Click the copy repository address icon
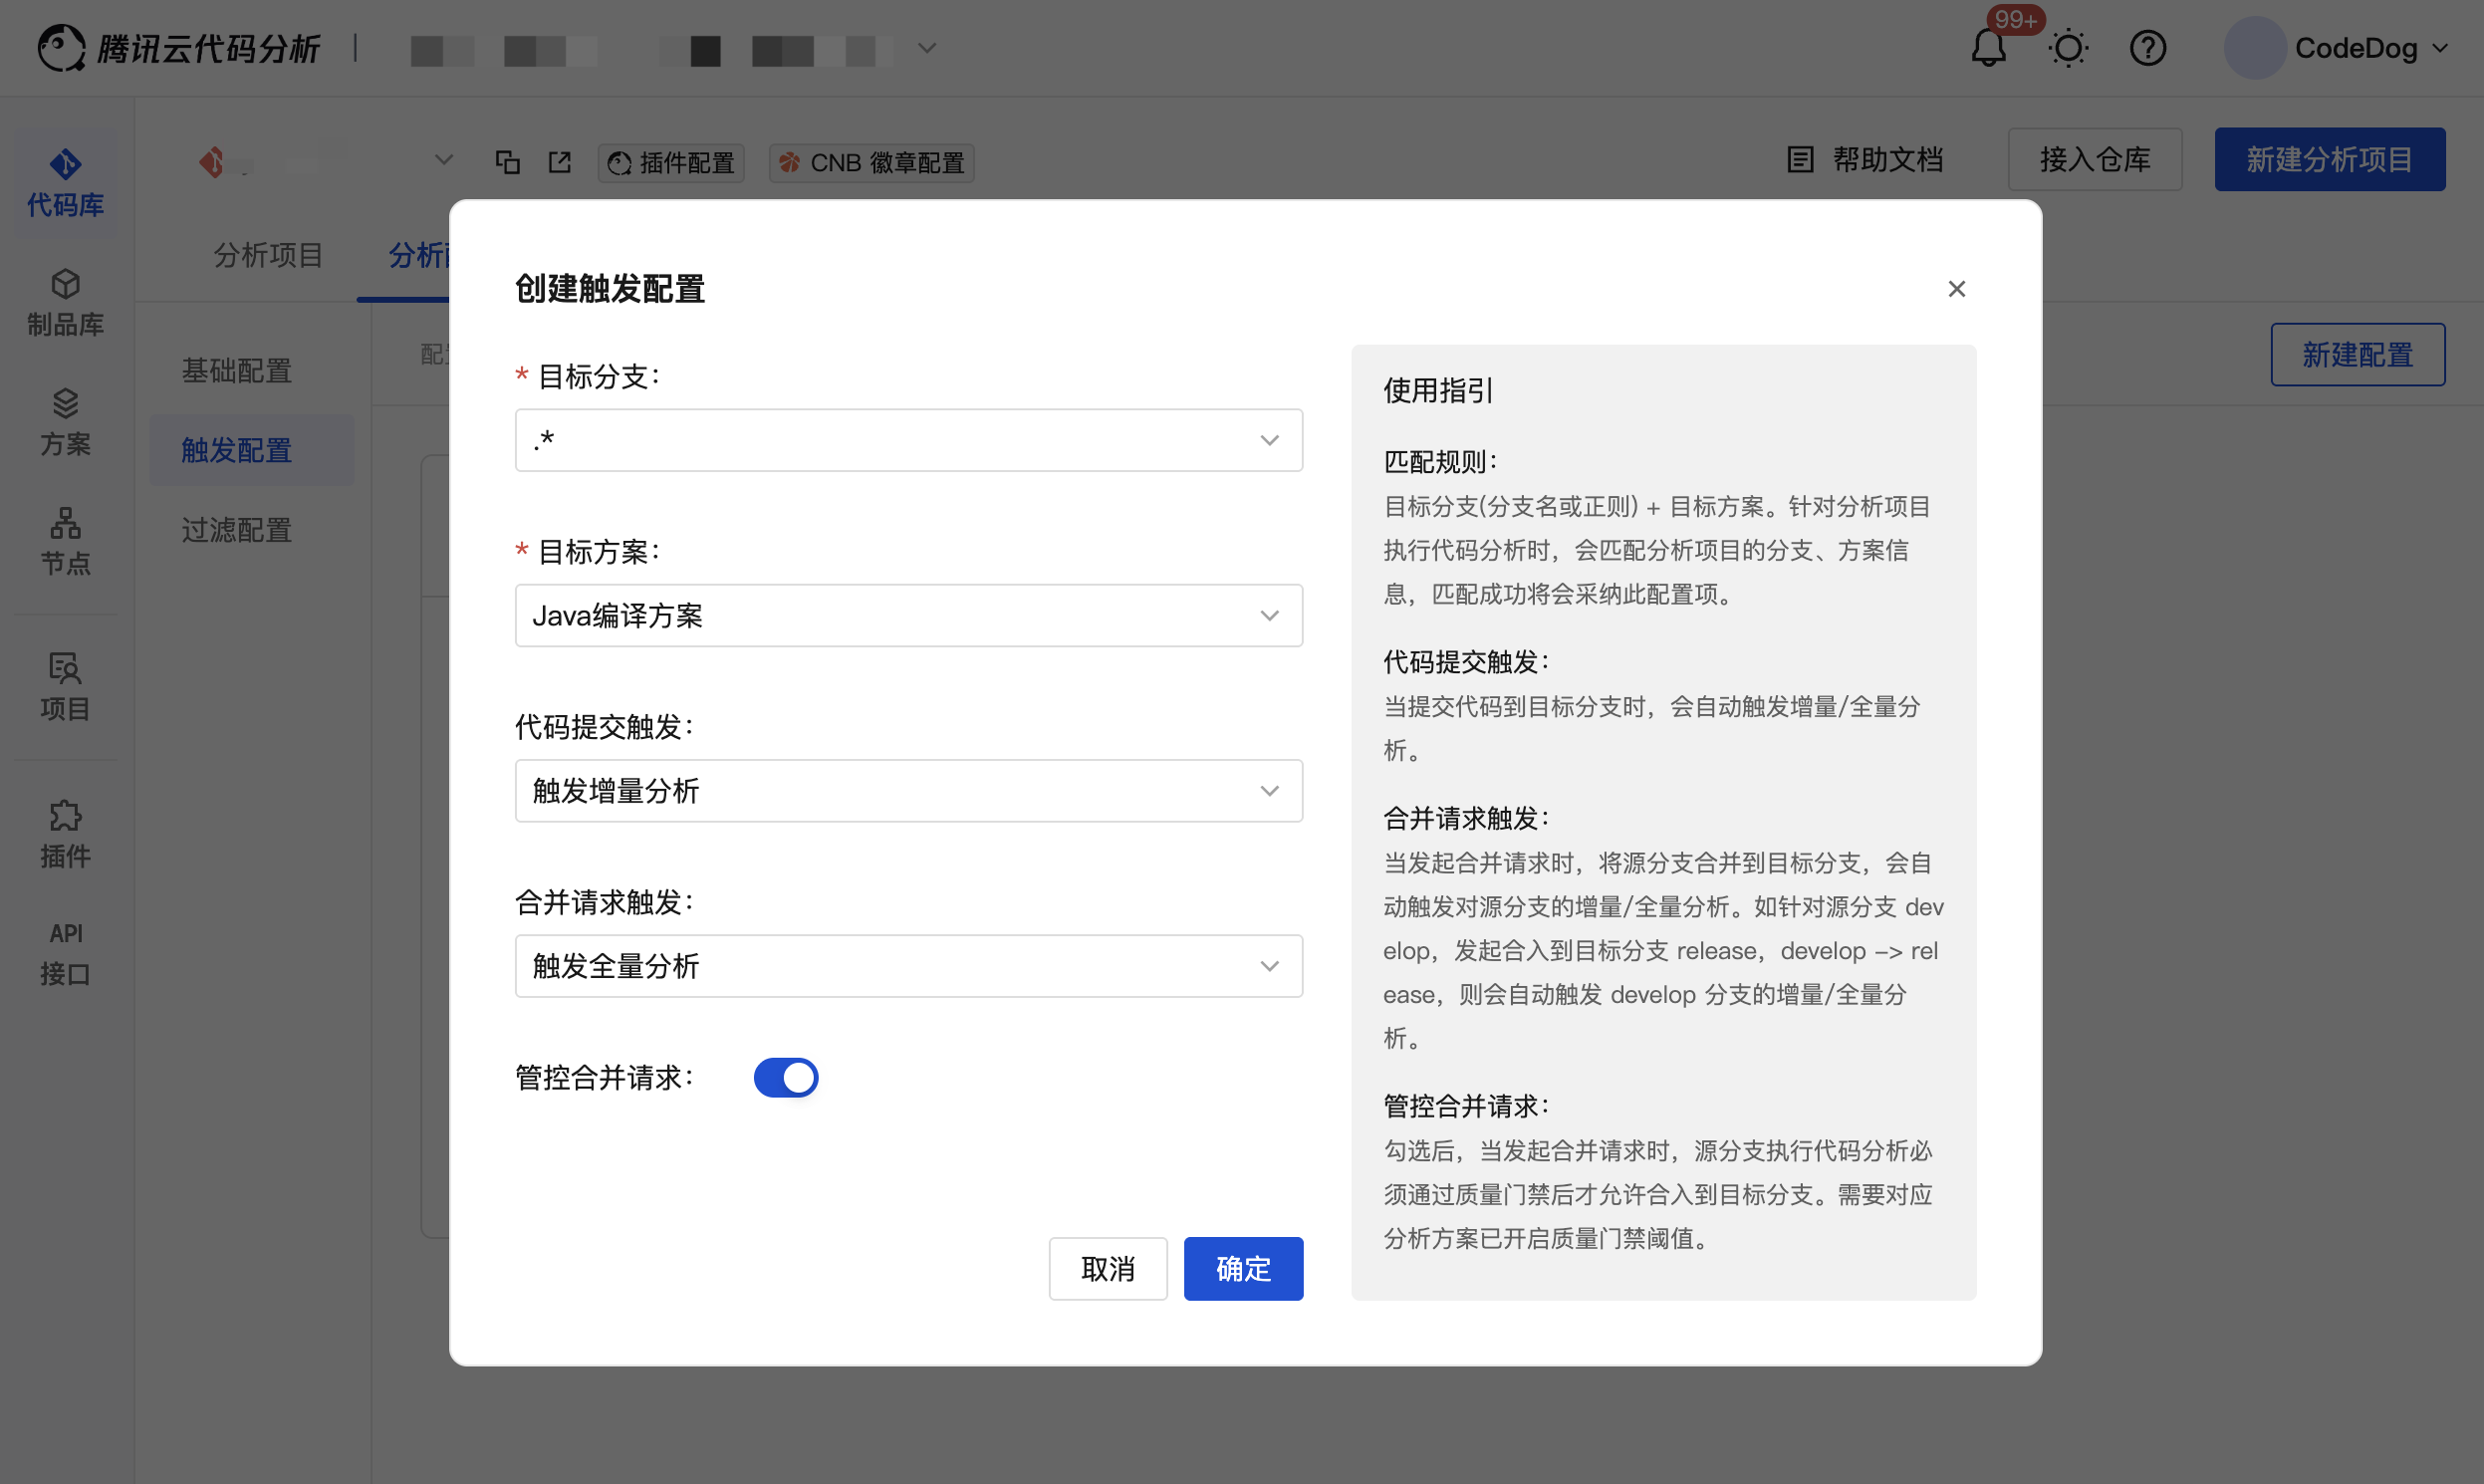The image size is (2484, 1484). (x=508, y=162)
